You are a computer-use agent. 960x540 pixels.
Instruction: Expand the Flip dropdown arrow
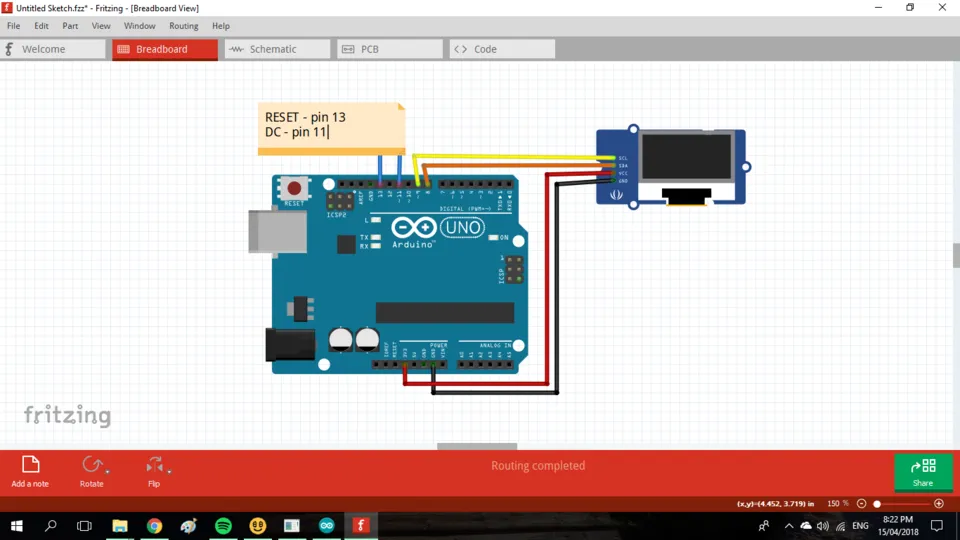[x=169, y=471]
